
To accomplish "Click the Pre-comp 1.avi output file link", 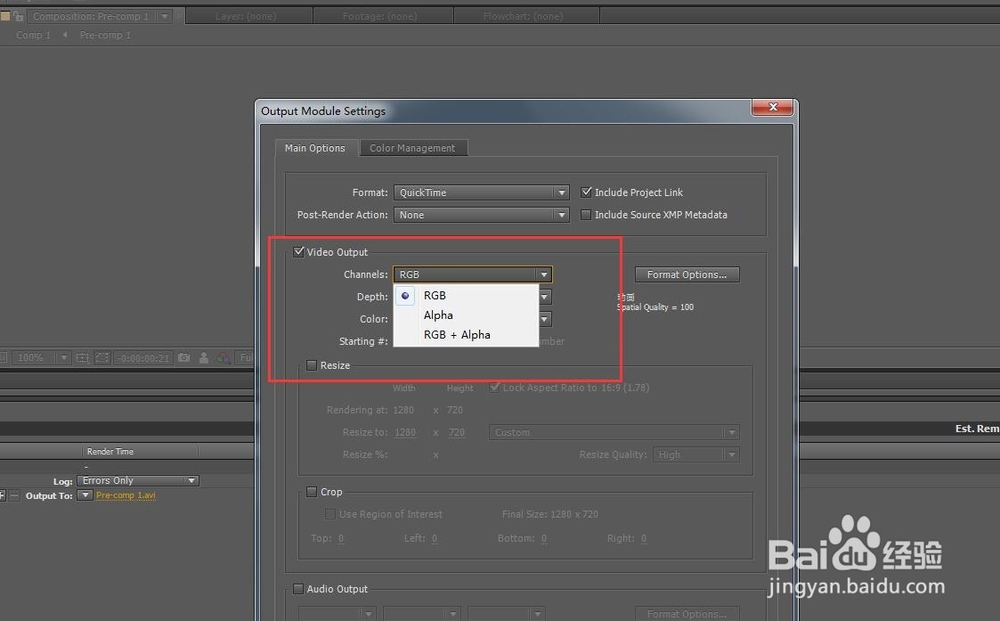I will [126, 495].
